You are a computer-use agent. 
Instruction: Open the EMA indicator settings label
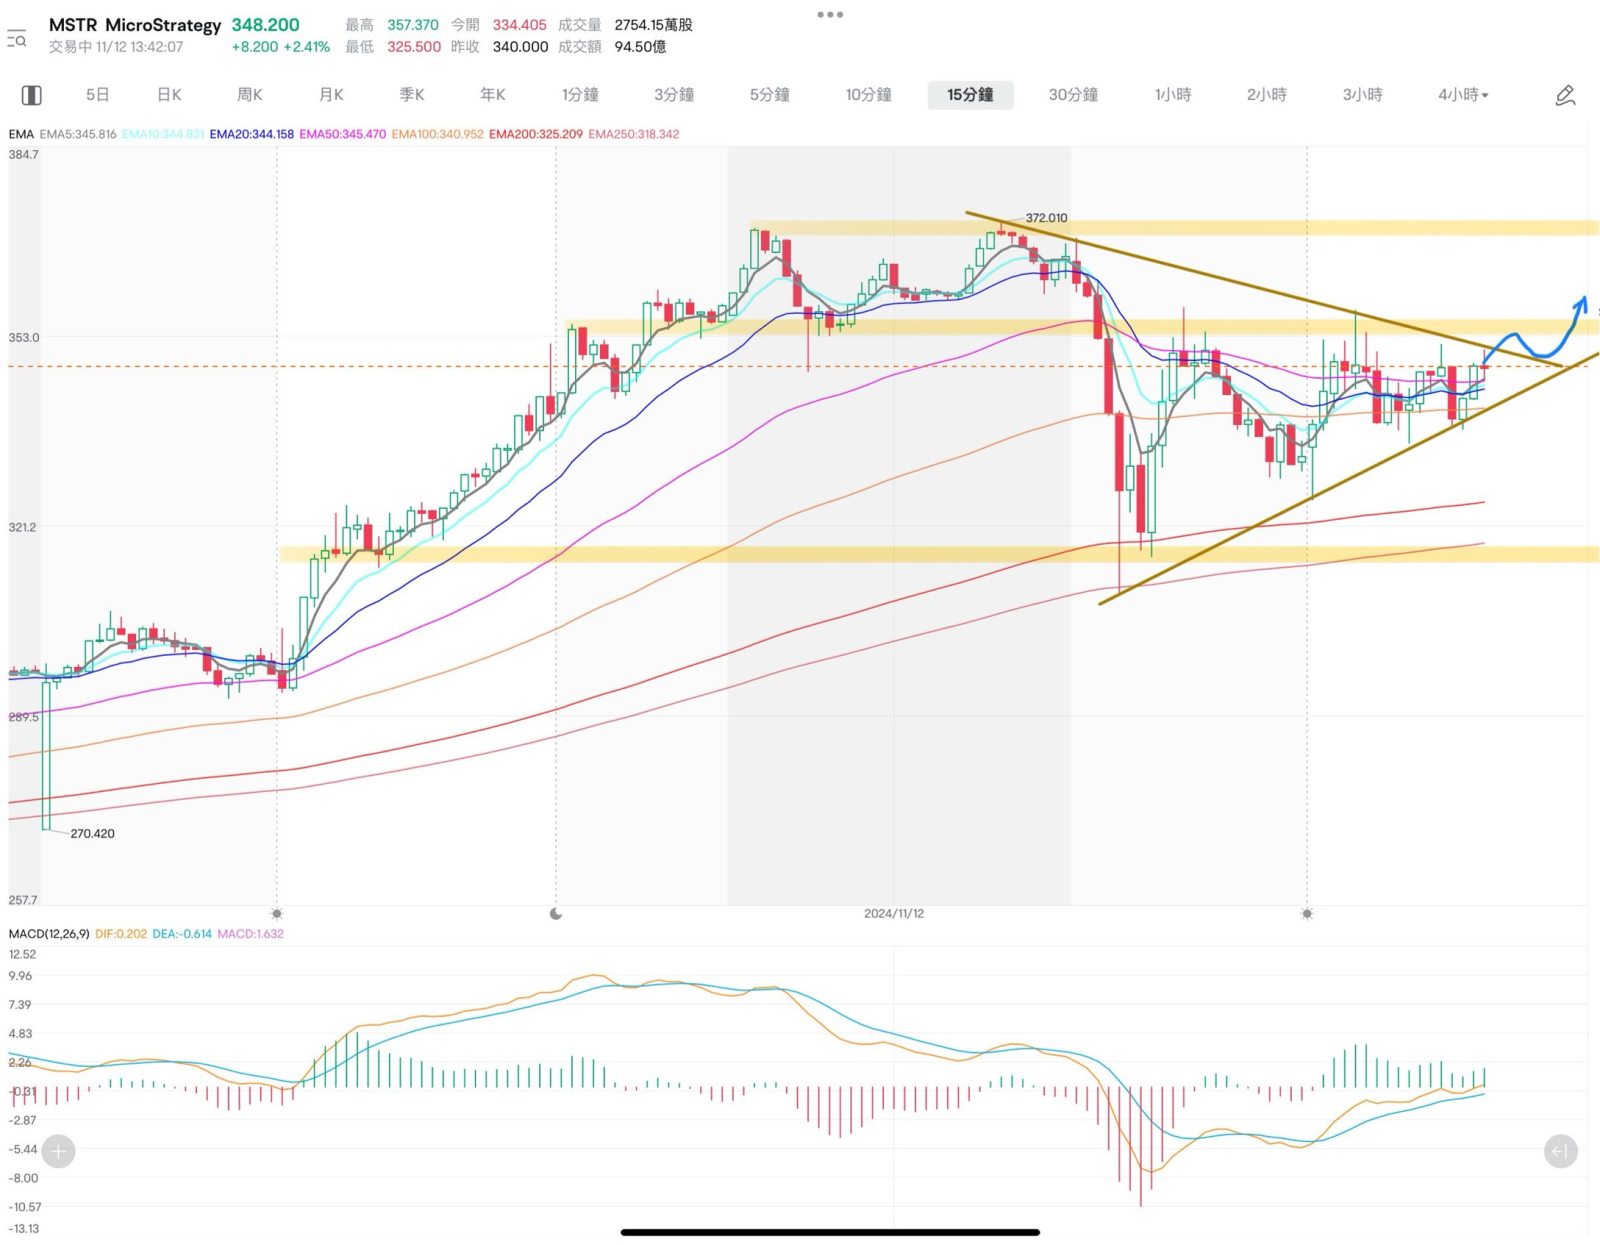coord(21,134)
